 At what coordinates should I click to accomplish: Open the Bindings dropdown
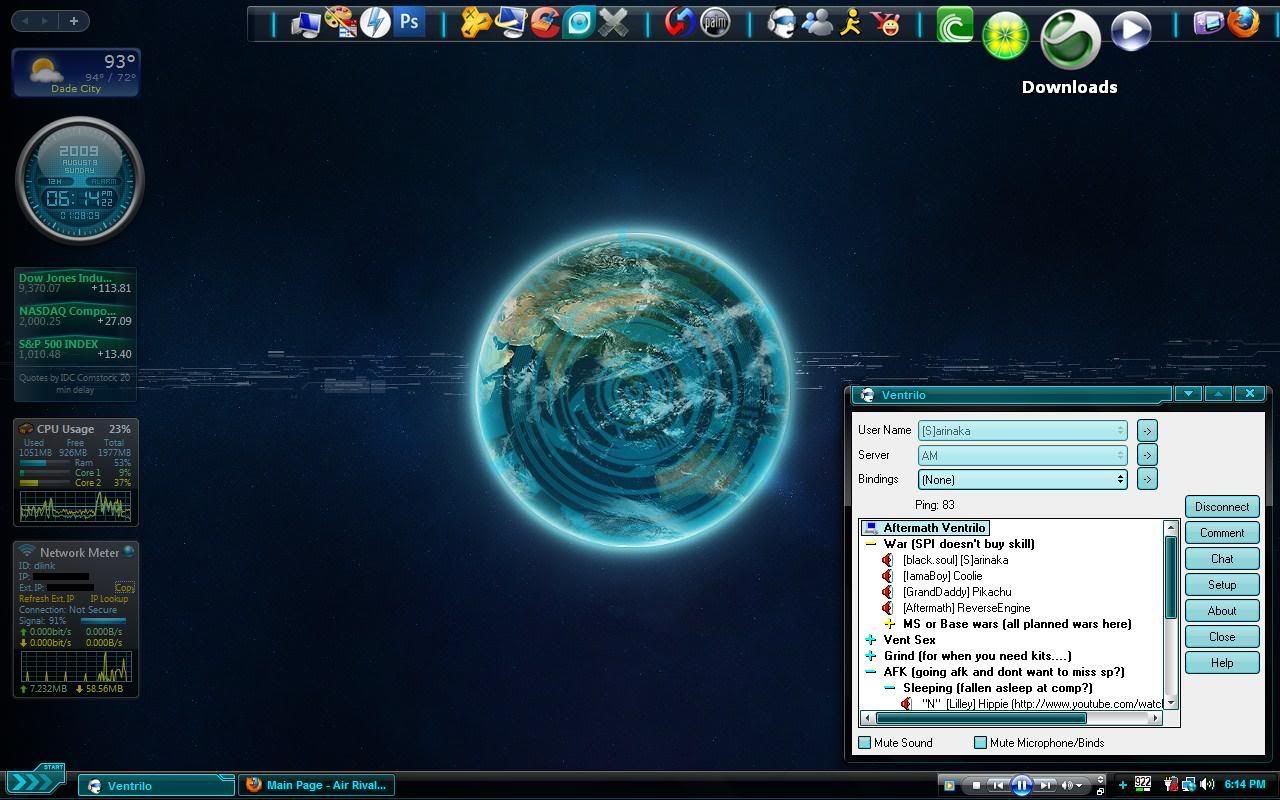[1023, 479]
